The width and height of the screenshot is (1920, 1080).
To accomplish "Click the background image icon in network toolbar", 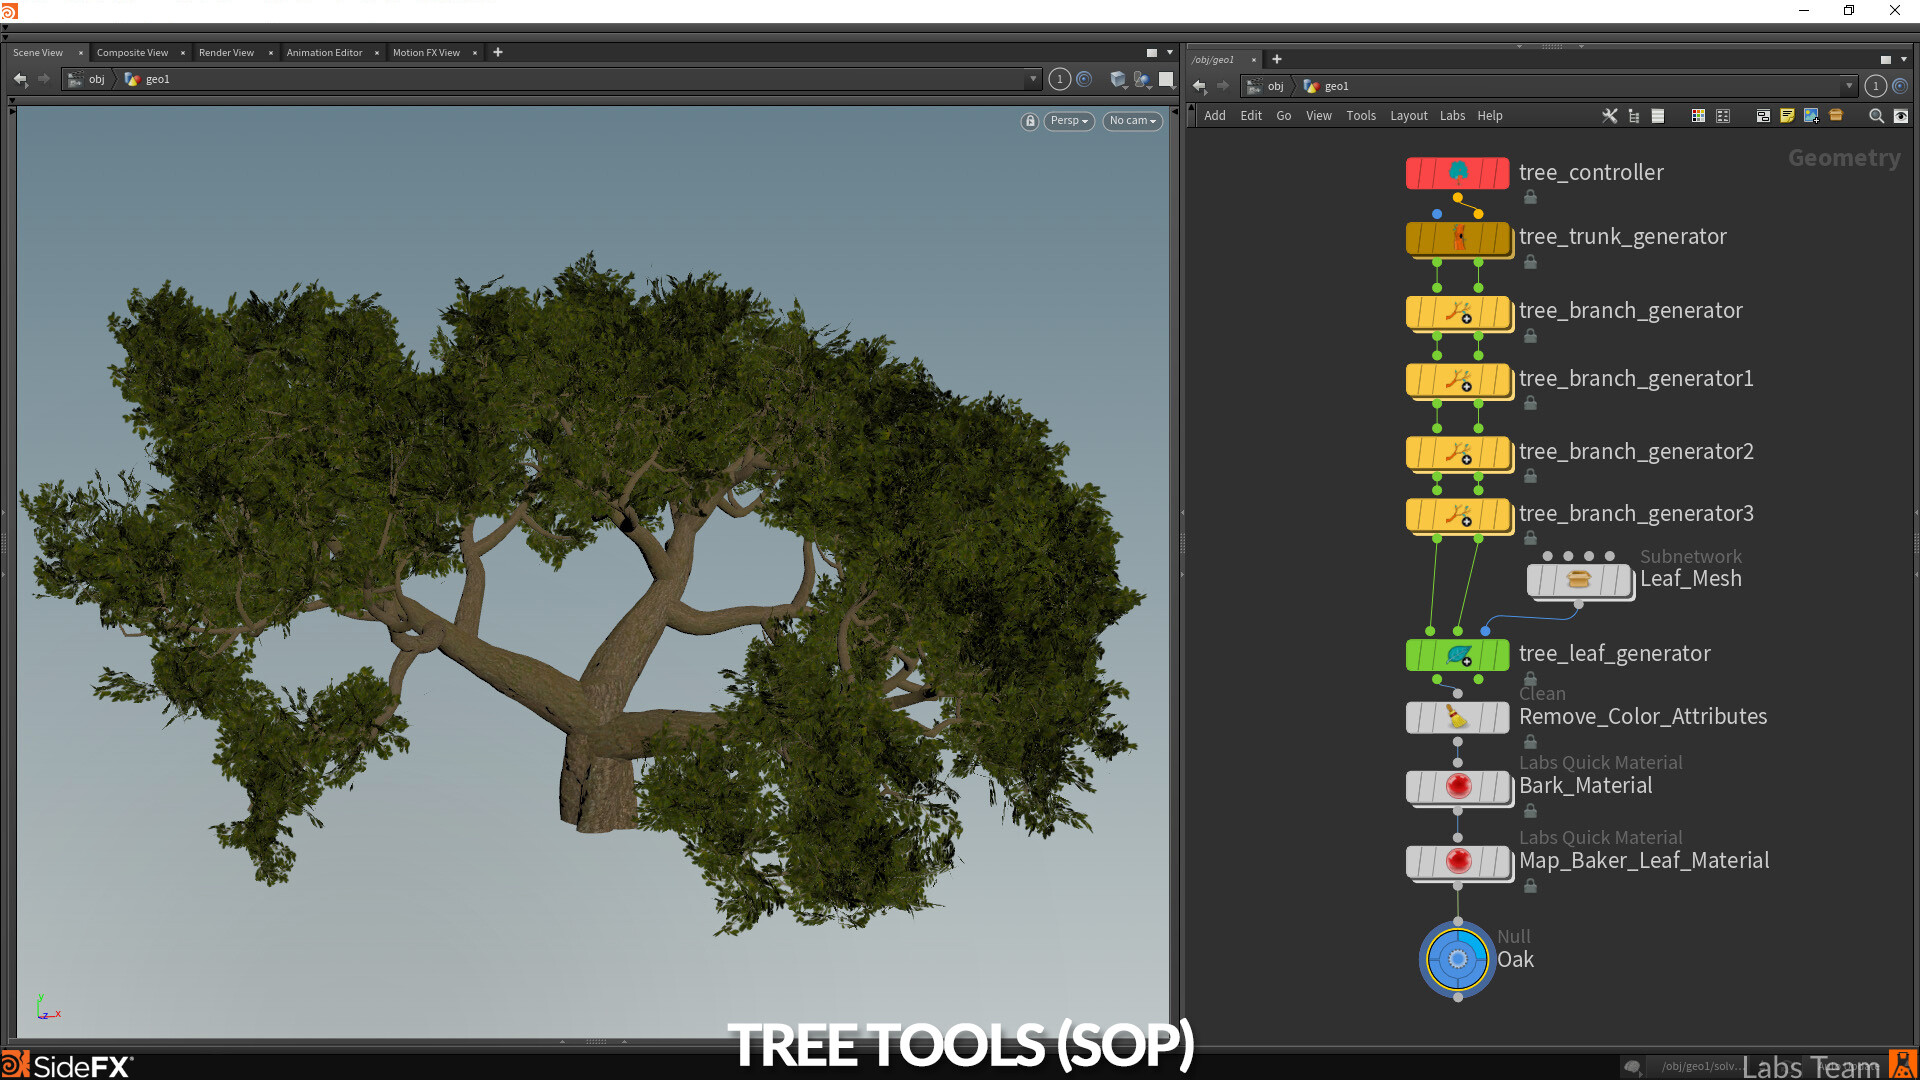I will [x=1811, y=116].
